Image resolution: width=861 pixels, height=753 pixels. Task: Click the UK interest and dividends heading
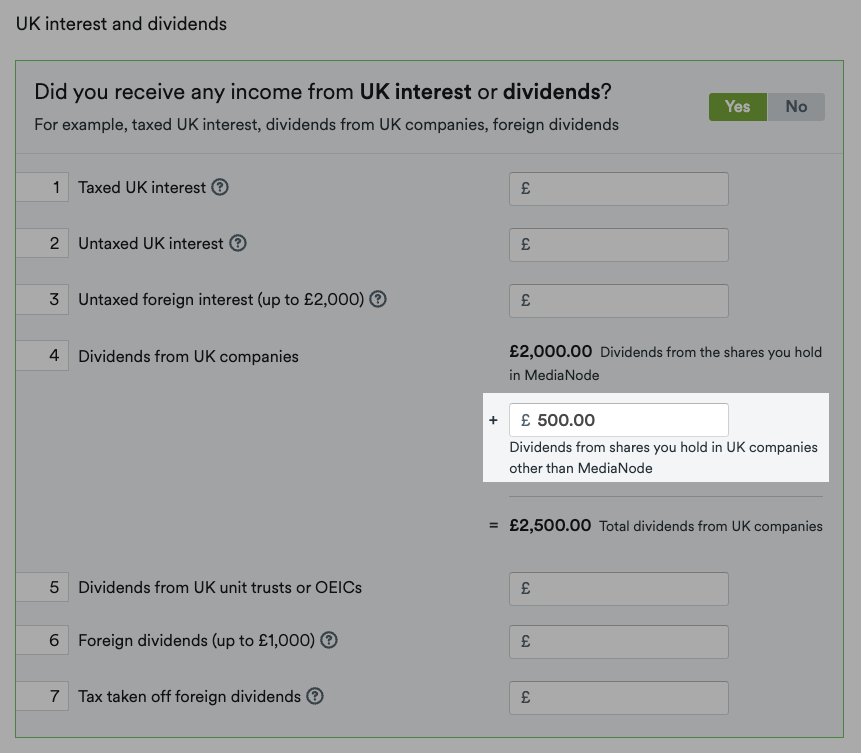[121, 23]
